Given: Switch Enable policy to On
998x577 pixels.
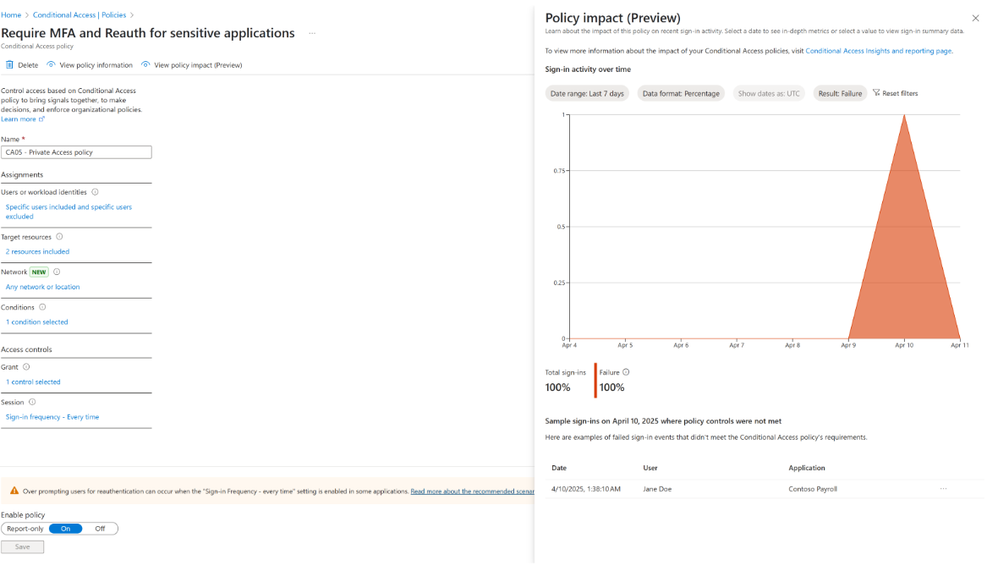Looking at the screenshot, I should pos(66,529).
